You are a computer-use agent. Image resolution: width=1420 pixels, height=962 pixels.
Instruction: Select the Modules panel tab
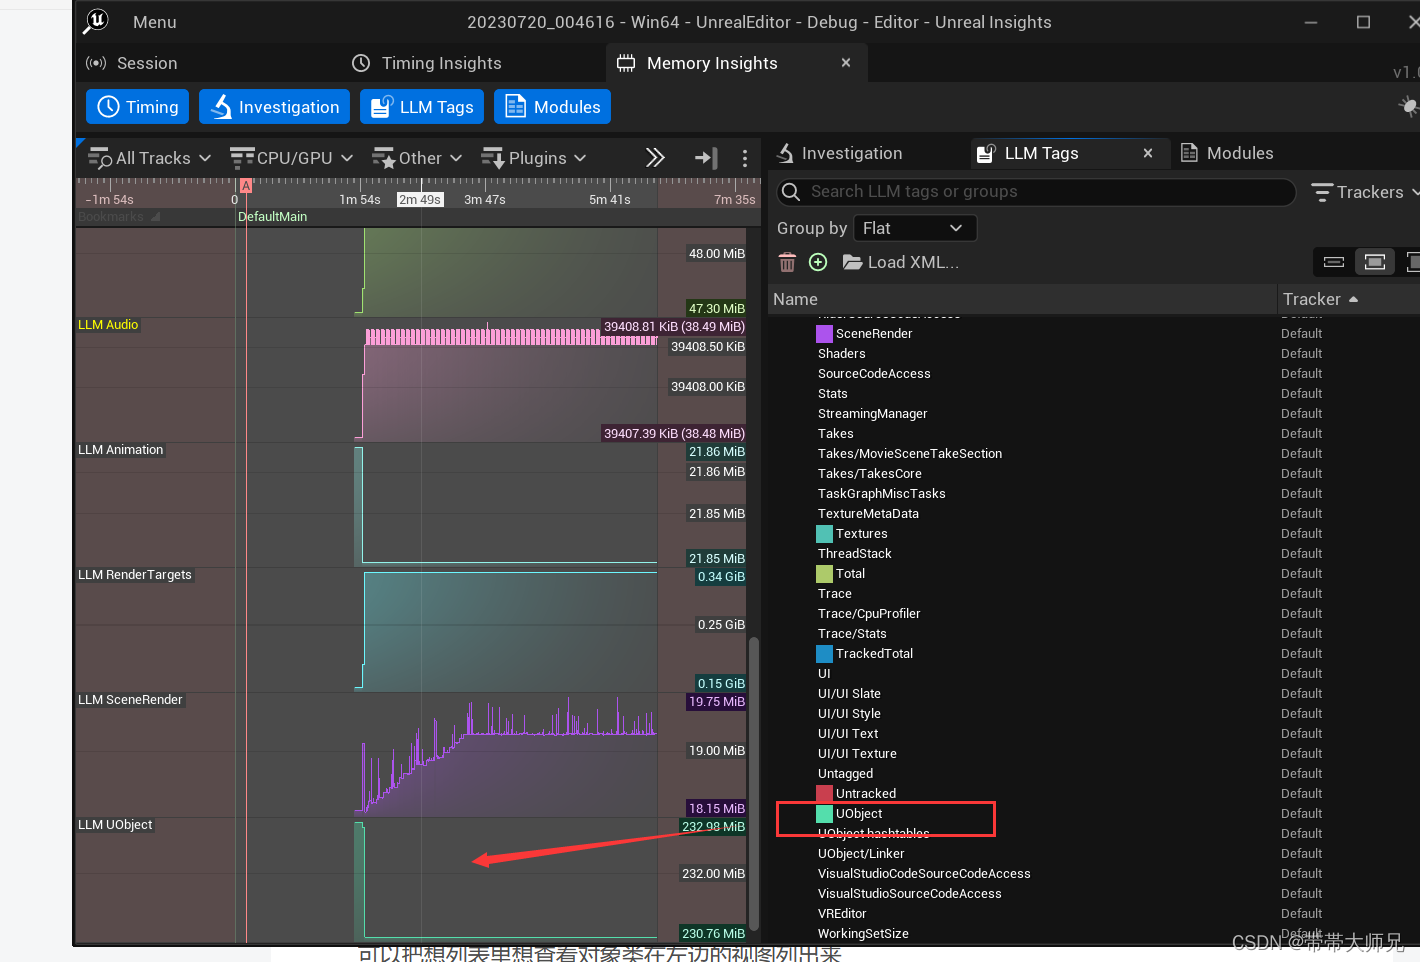pyautogui.click(x=1227, y=153)
